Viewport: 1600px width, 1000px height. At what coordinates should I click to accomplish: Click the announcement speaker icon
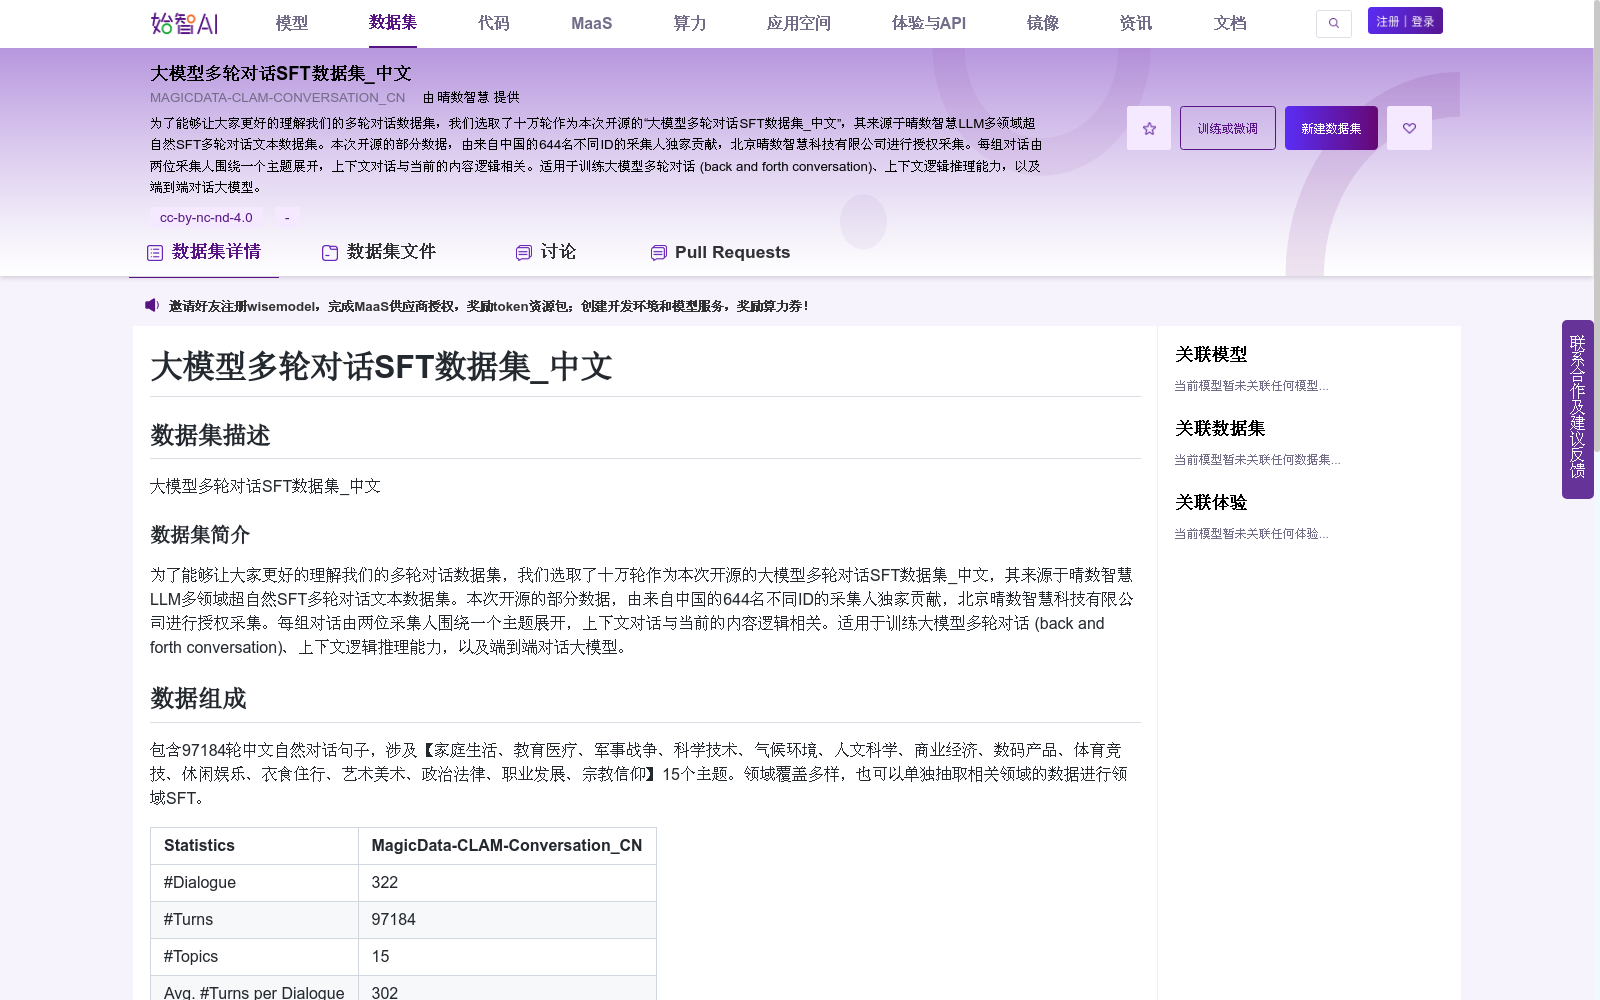click(x=151, y=304)
